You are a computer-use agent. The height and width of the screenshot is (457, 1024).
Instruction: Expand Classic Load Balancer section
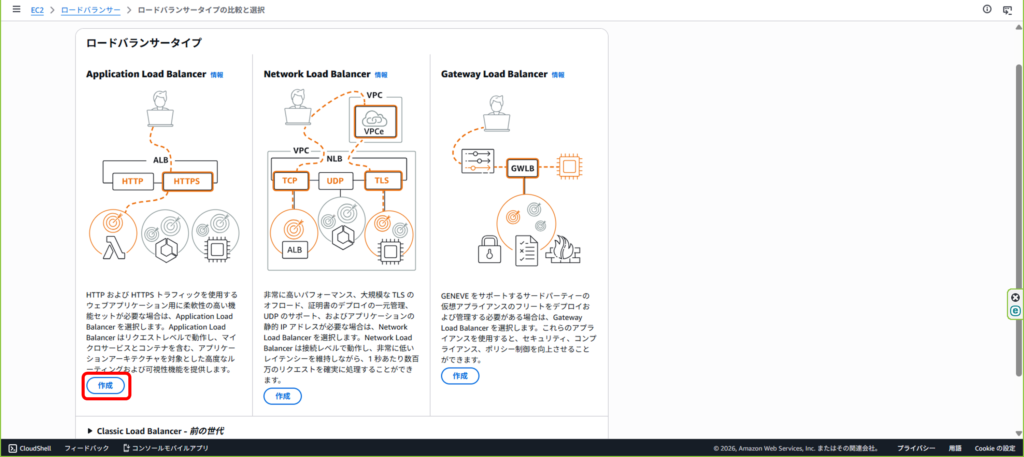pos(155,431)
